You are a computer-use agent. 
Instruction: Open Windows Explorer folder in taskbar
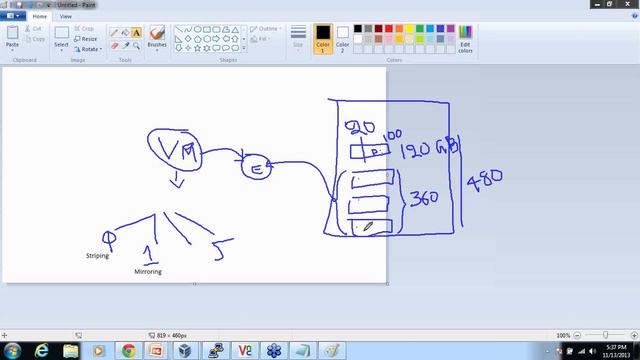71,351
